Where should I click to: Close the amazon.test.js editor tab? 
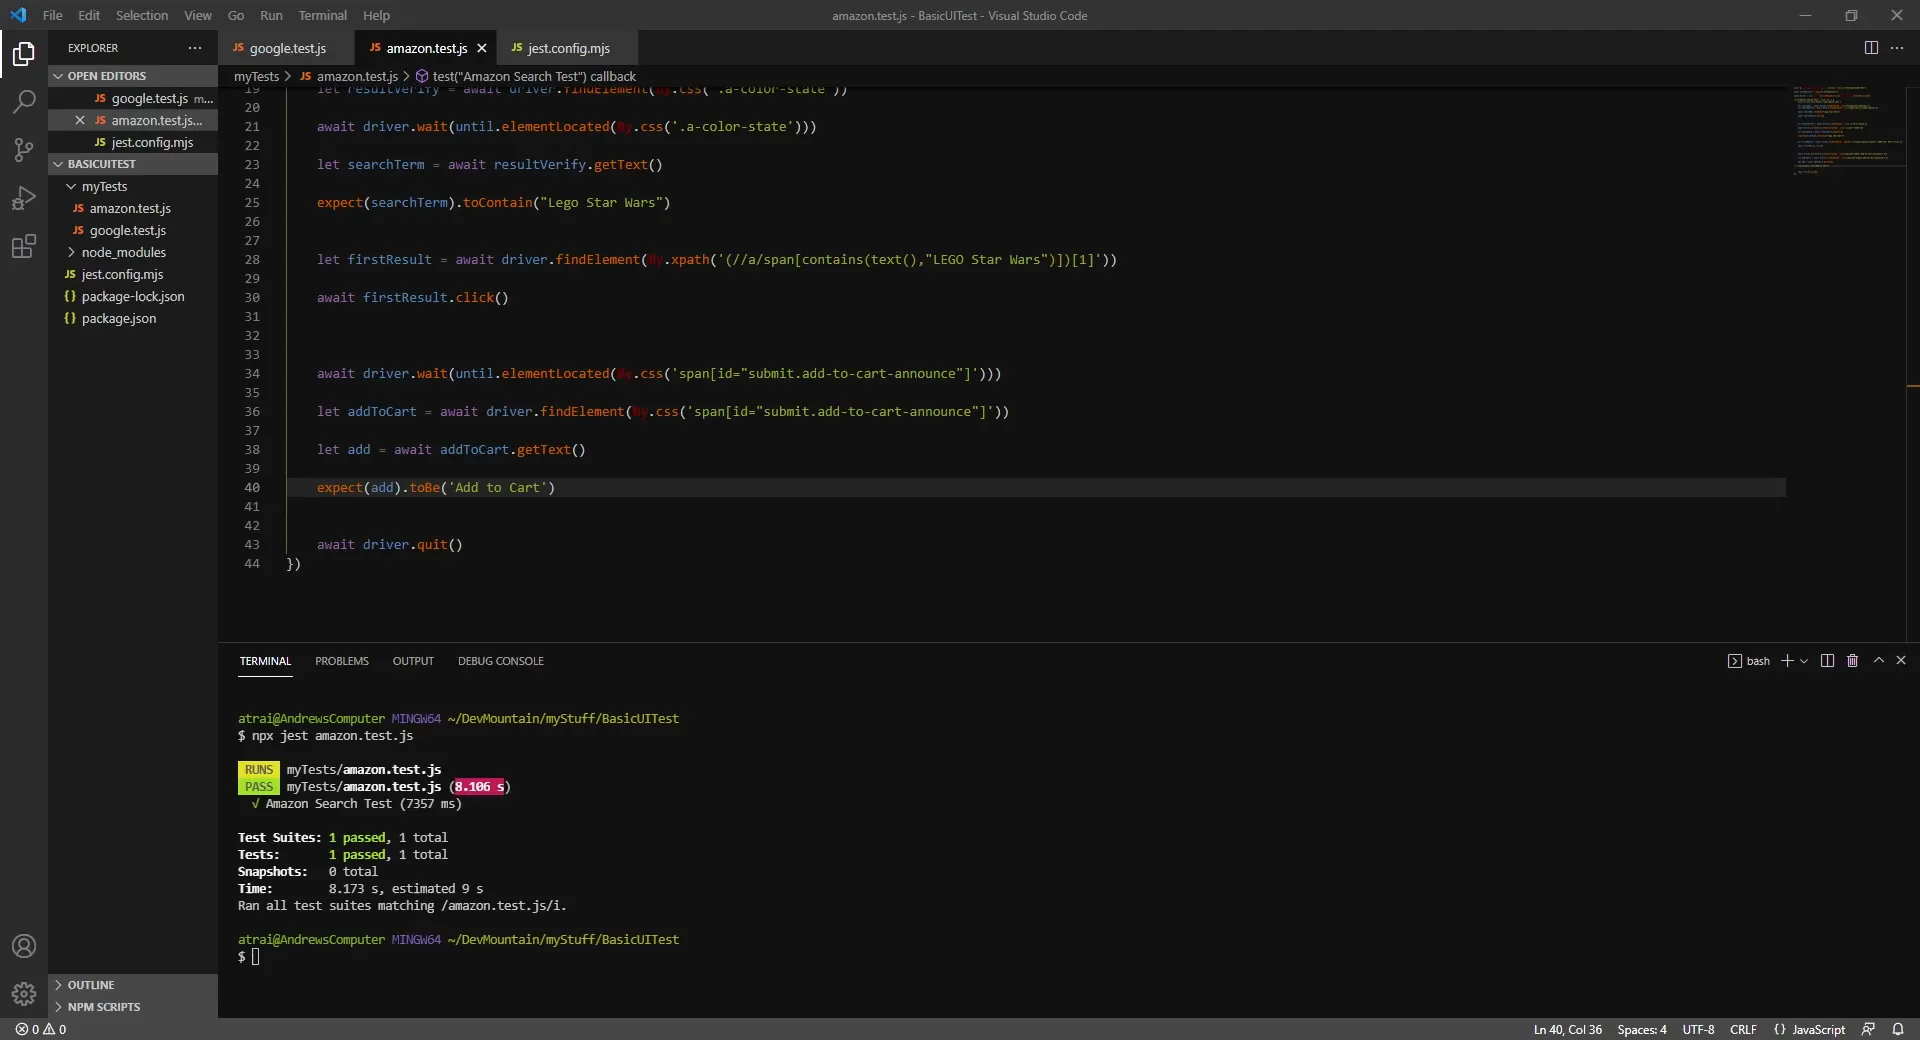482,48
